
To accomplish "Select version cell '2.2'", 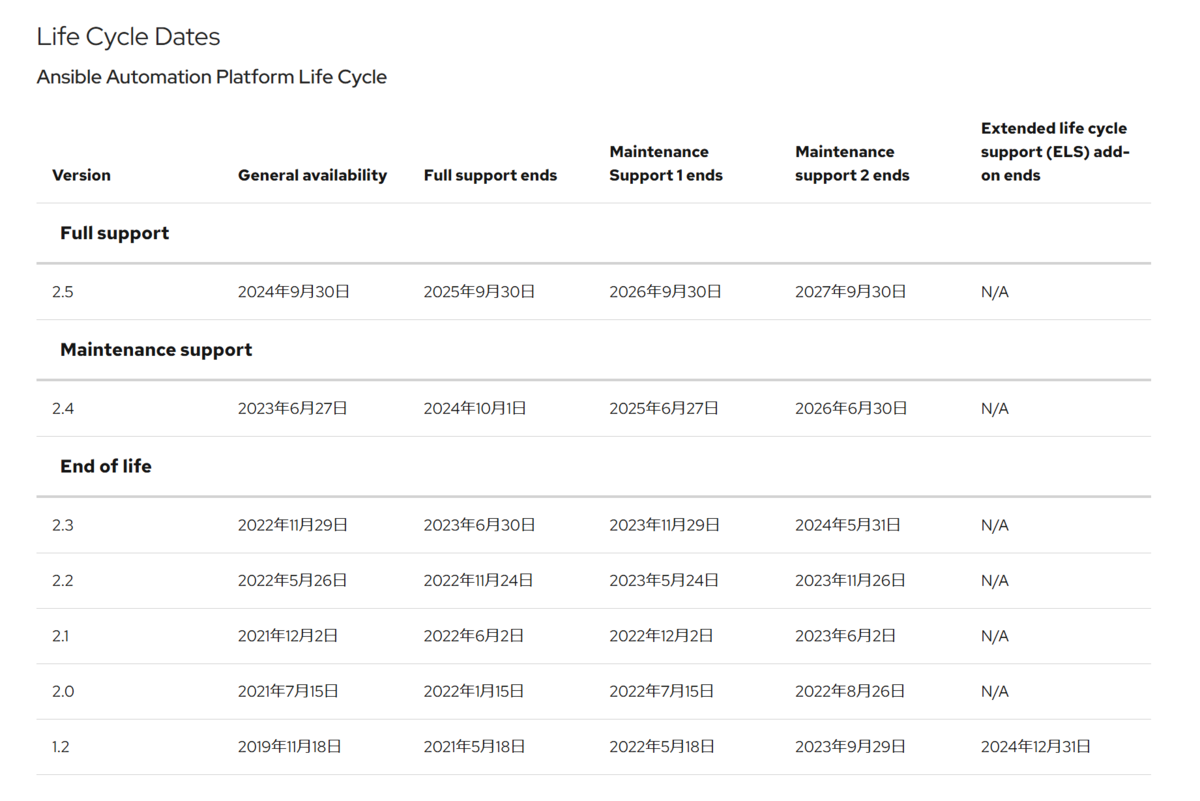I will tap(63, 580).
